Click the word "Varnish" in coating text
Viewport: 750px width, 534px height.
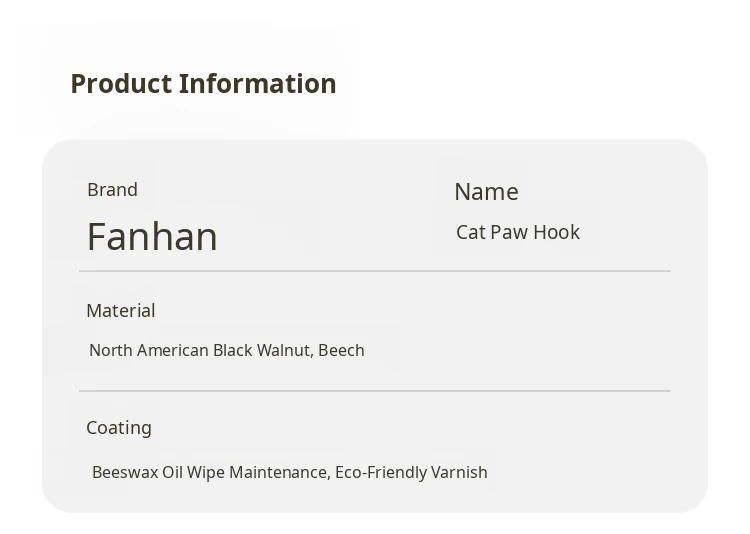click(x=459, y=472)
